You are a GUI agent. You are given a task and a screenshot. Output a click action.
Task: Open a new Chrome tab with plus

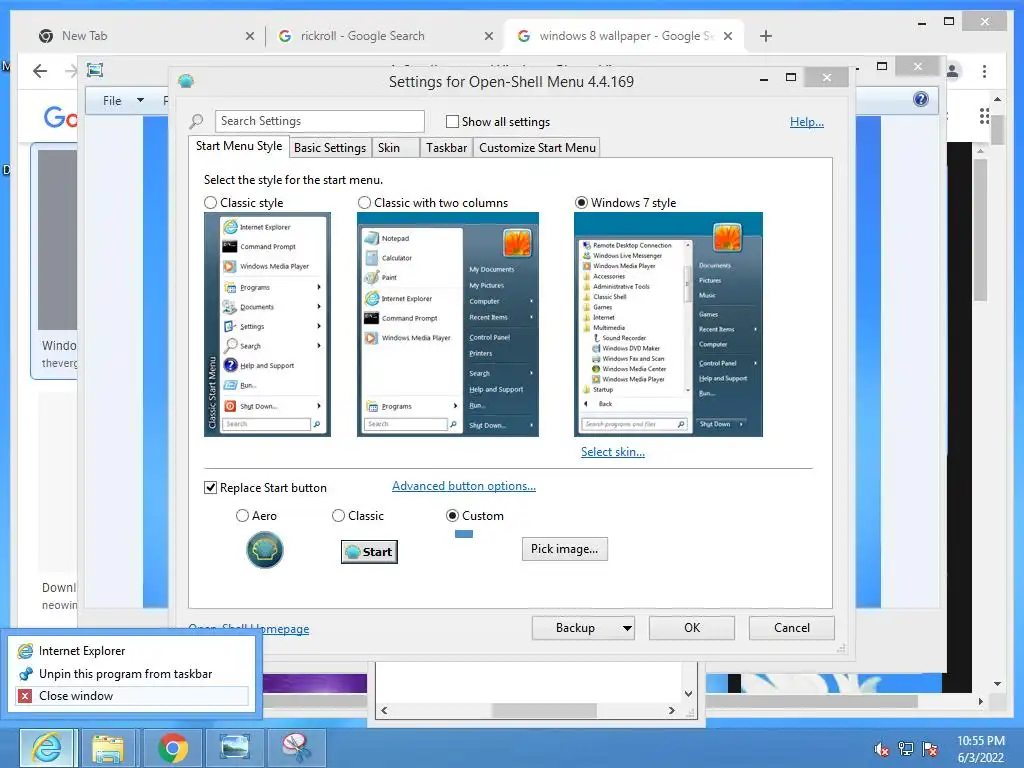[x=766, y=36]
